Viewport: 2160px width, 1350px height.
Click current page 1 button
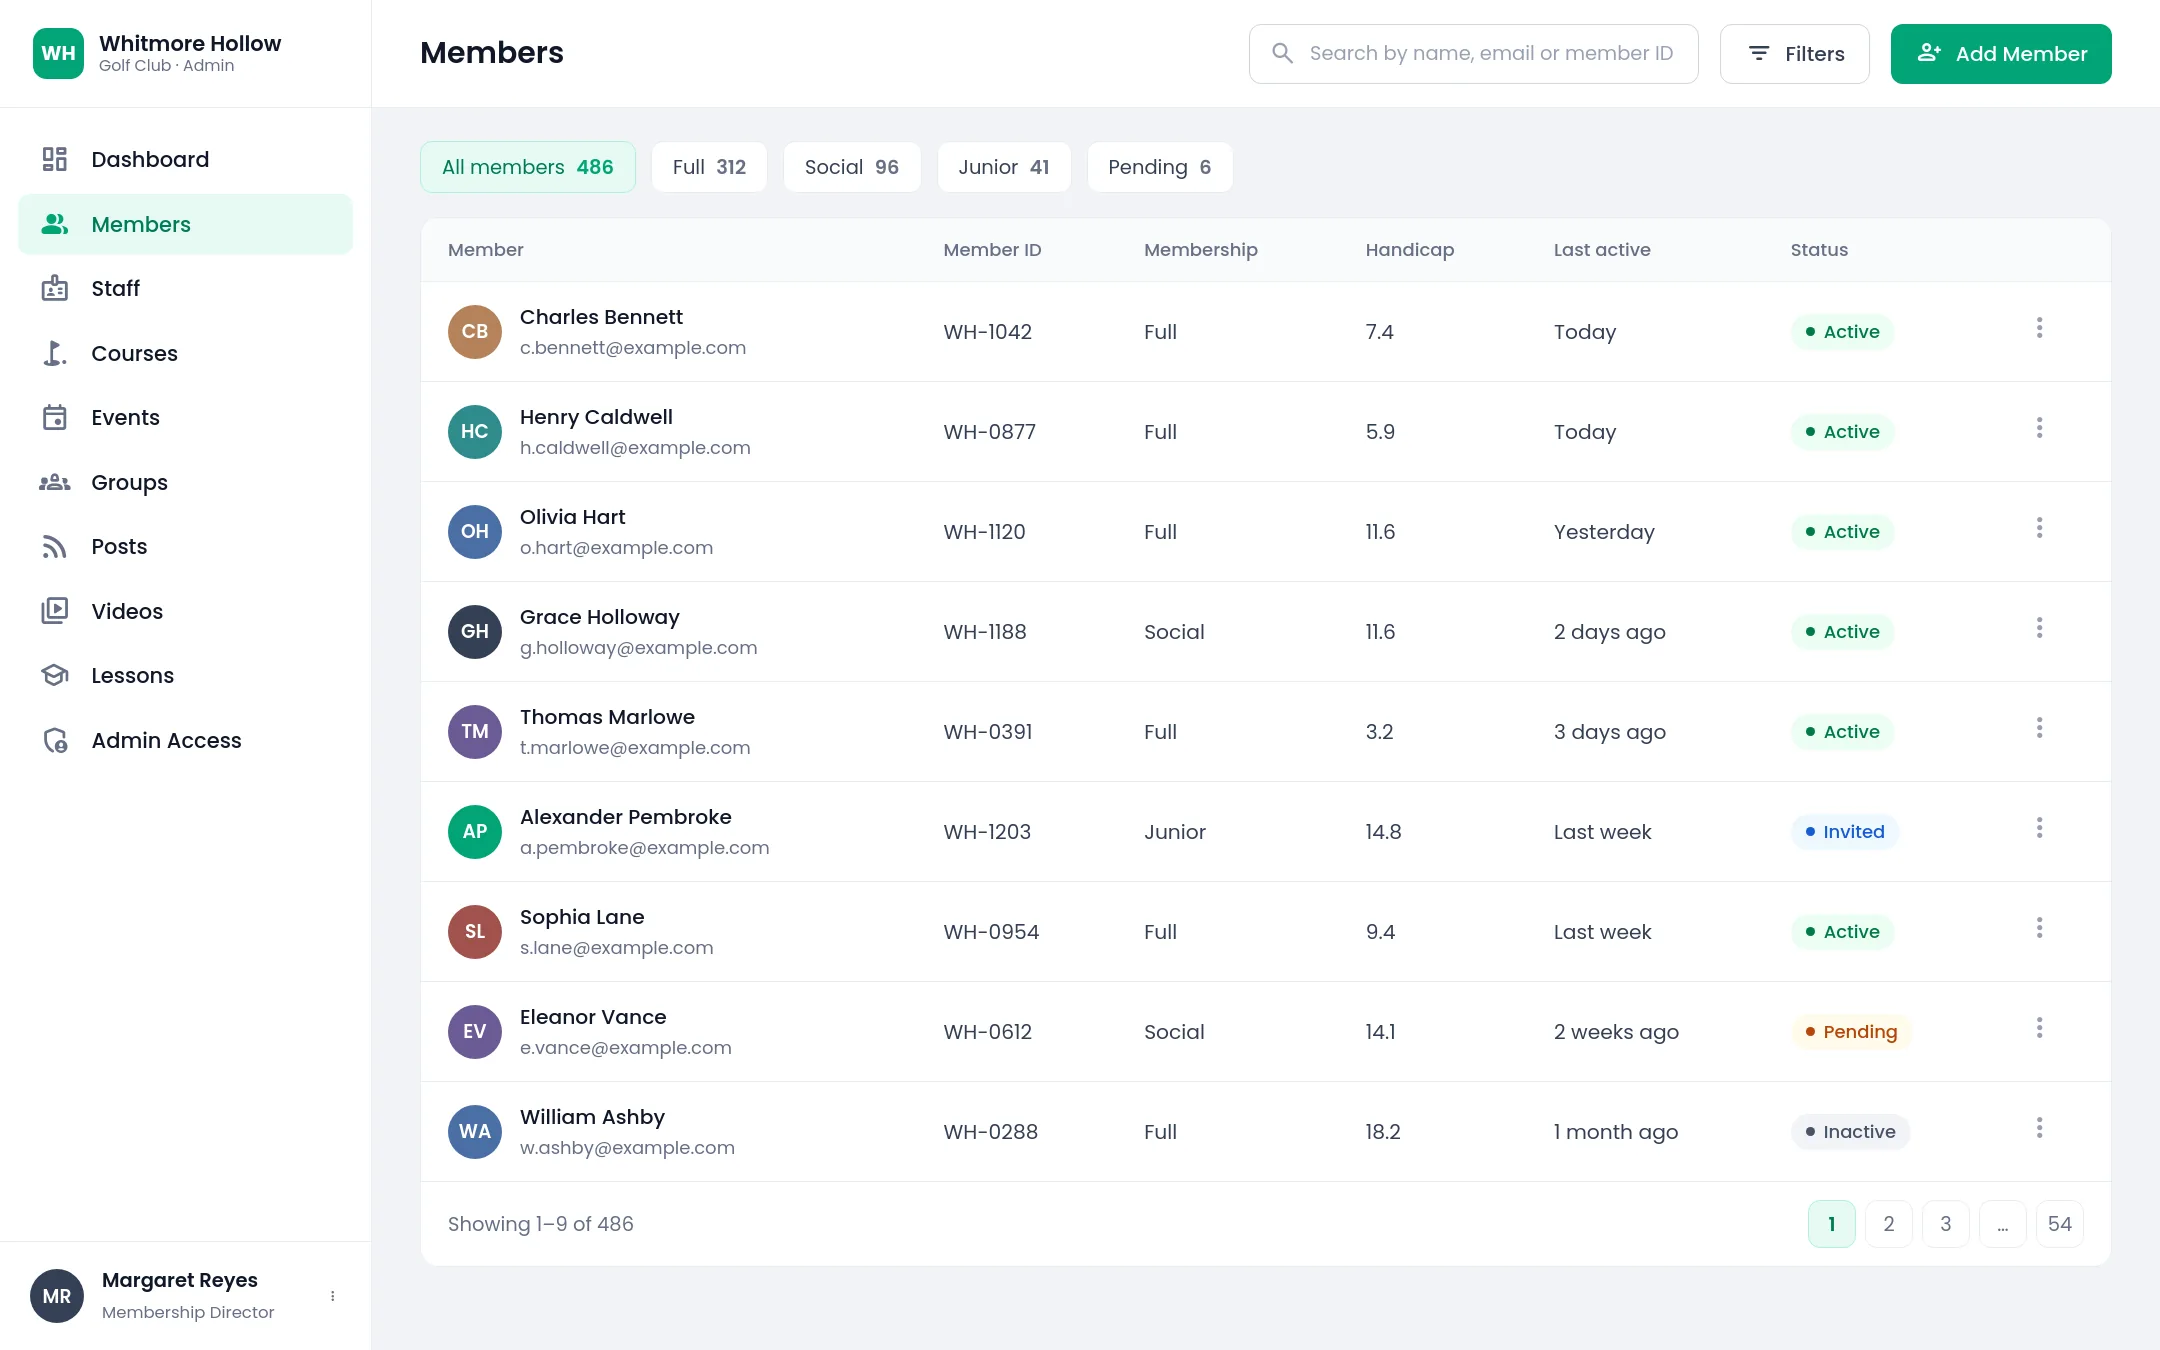point(1832,1224)
